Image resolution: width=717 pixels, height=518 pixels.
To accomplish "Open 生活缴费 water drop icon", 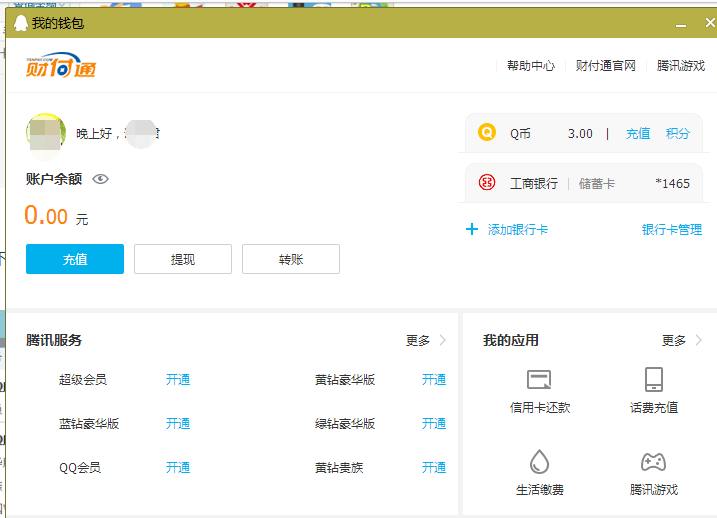I will click(539, 462).
